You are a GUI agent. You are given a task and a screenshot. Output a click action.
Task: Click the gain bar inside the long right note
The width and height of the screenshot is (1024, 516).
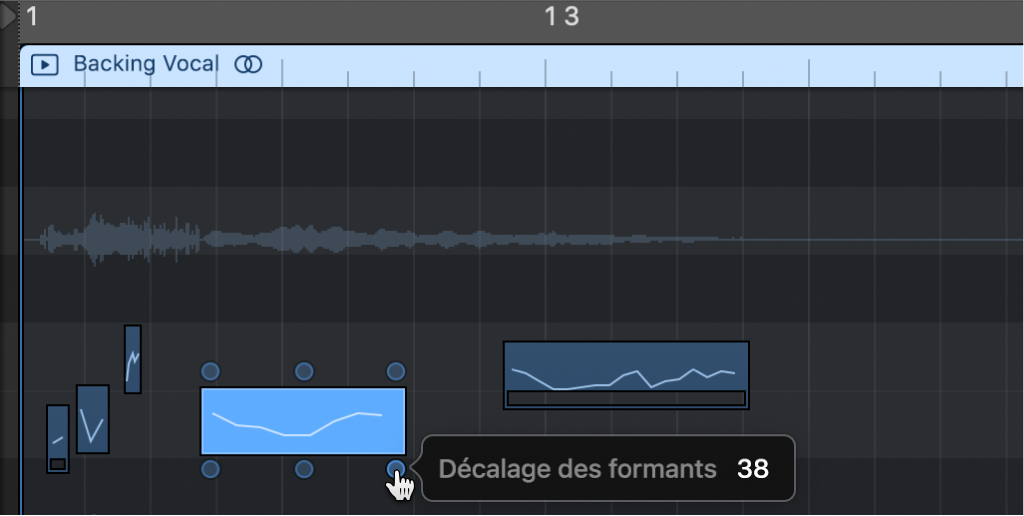pyautogui.click(x=626, y=398)
